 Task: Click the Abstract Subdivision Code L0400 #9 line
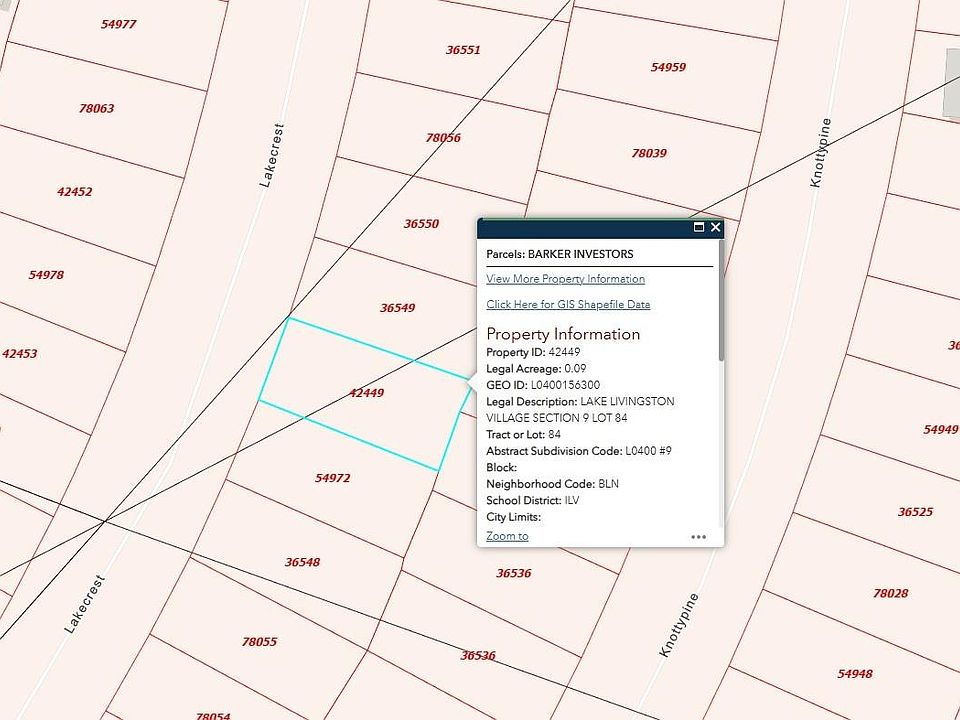[579, 451]
